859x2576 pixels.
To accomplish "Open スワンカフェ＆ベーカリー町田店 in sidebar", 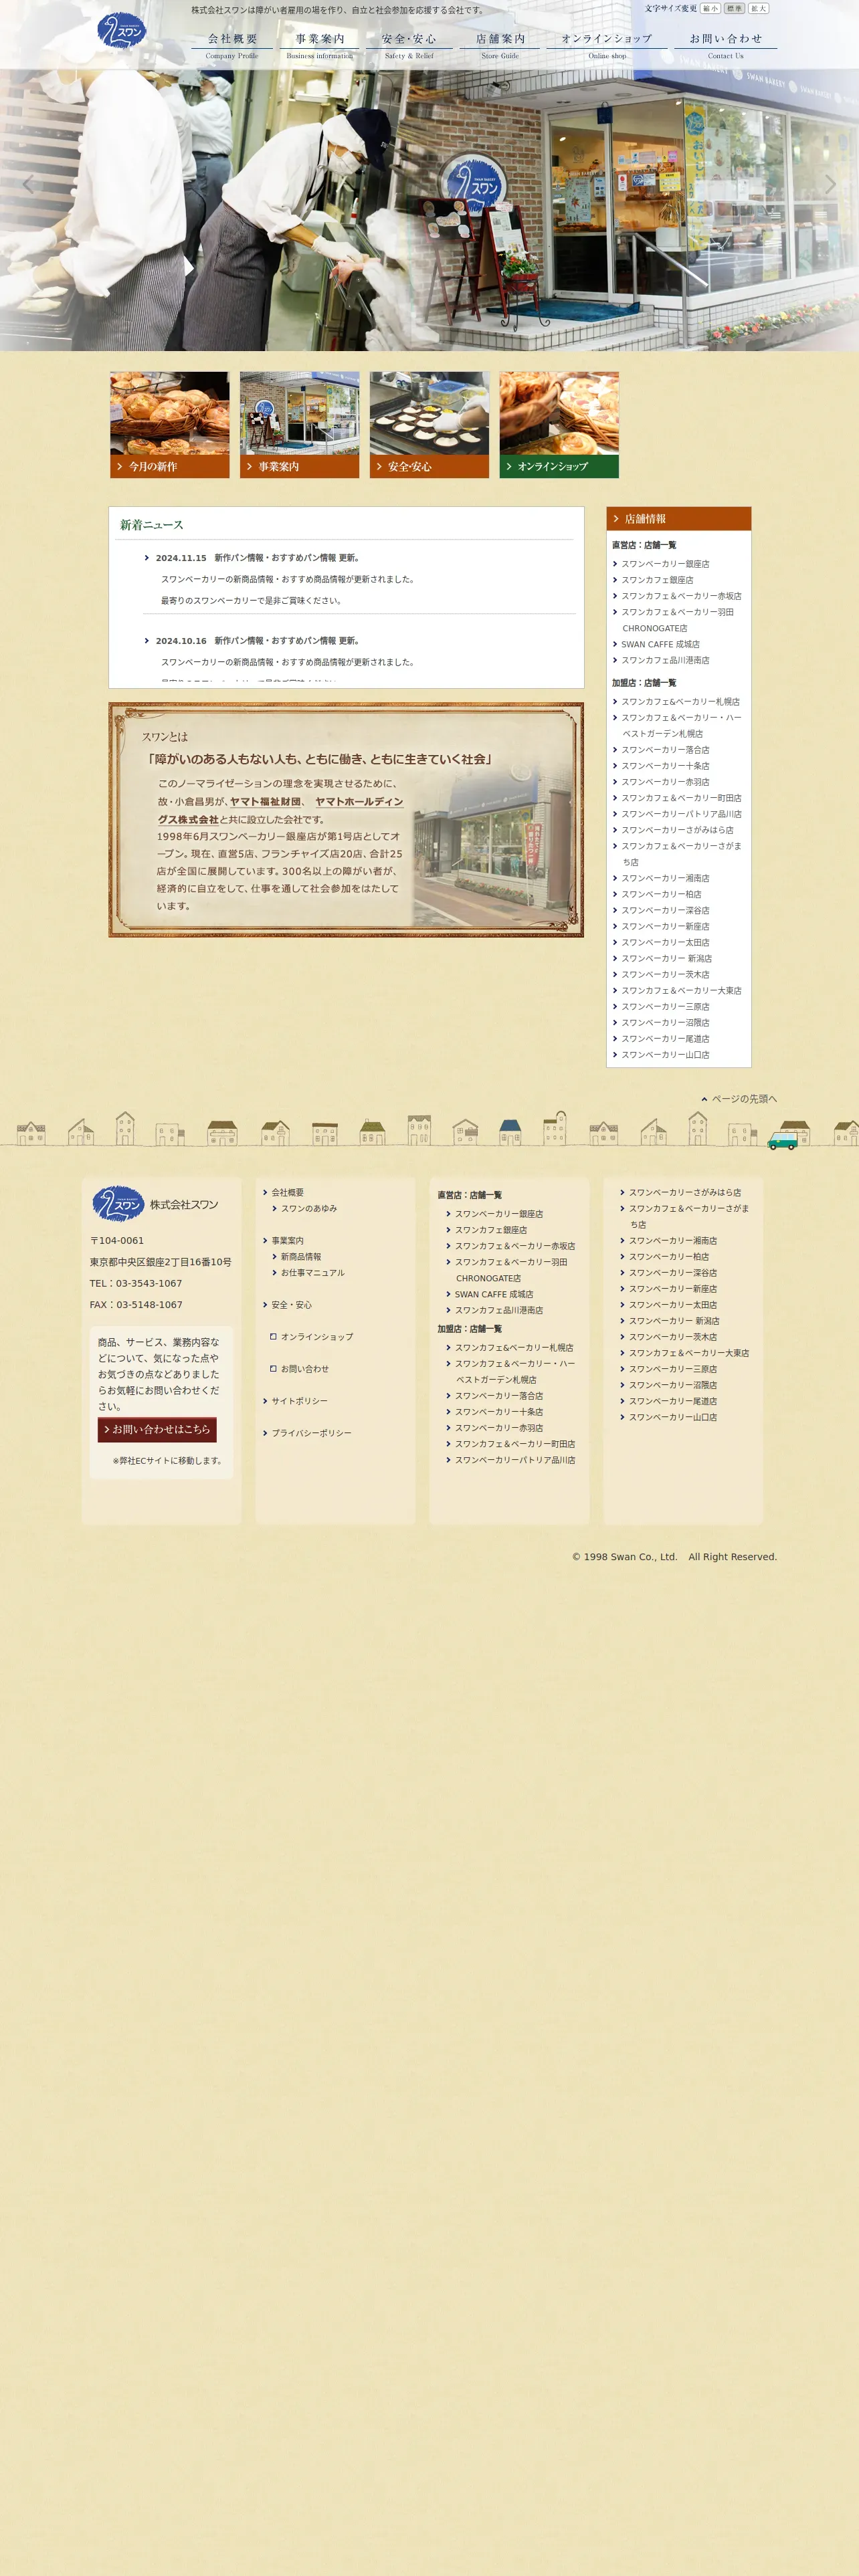I will (681, 798).
